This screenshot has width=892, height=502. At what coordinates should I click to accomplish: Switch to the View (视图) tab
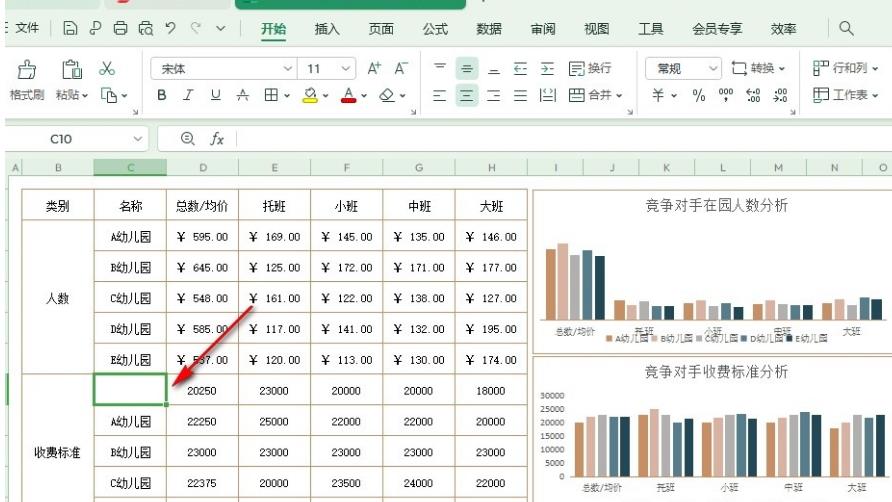(x=597, y=28)
